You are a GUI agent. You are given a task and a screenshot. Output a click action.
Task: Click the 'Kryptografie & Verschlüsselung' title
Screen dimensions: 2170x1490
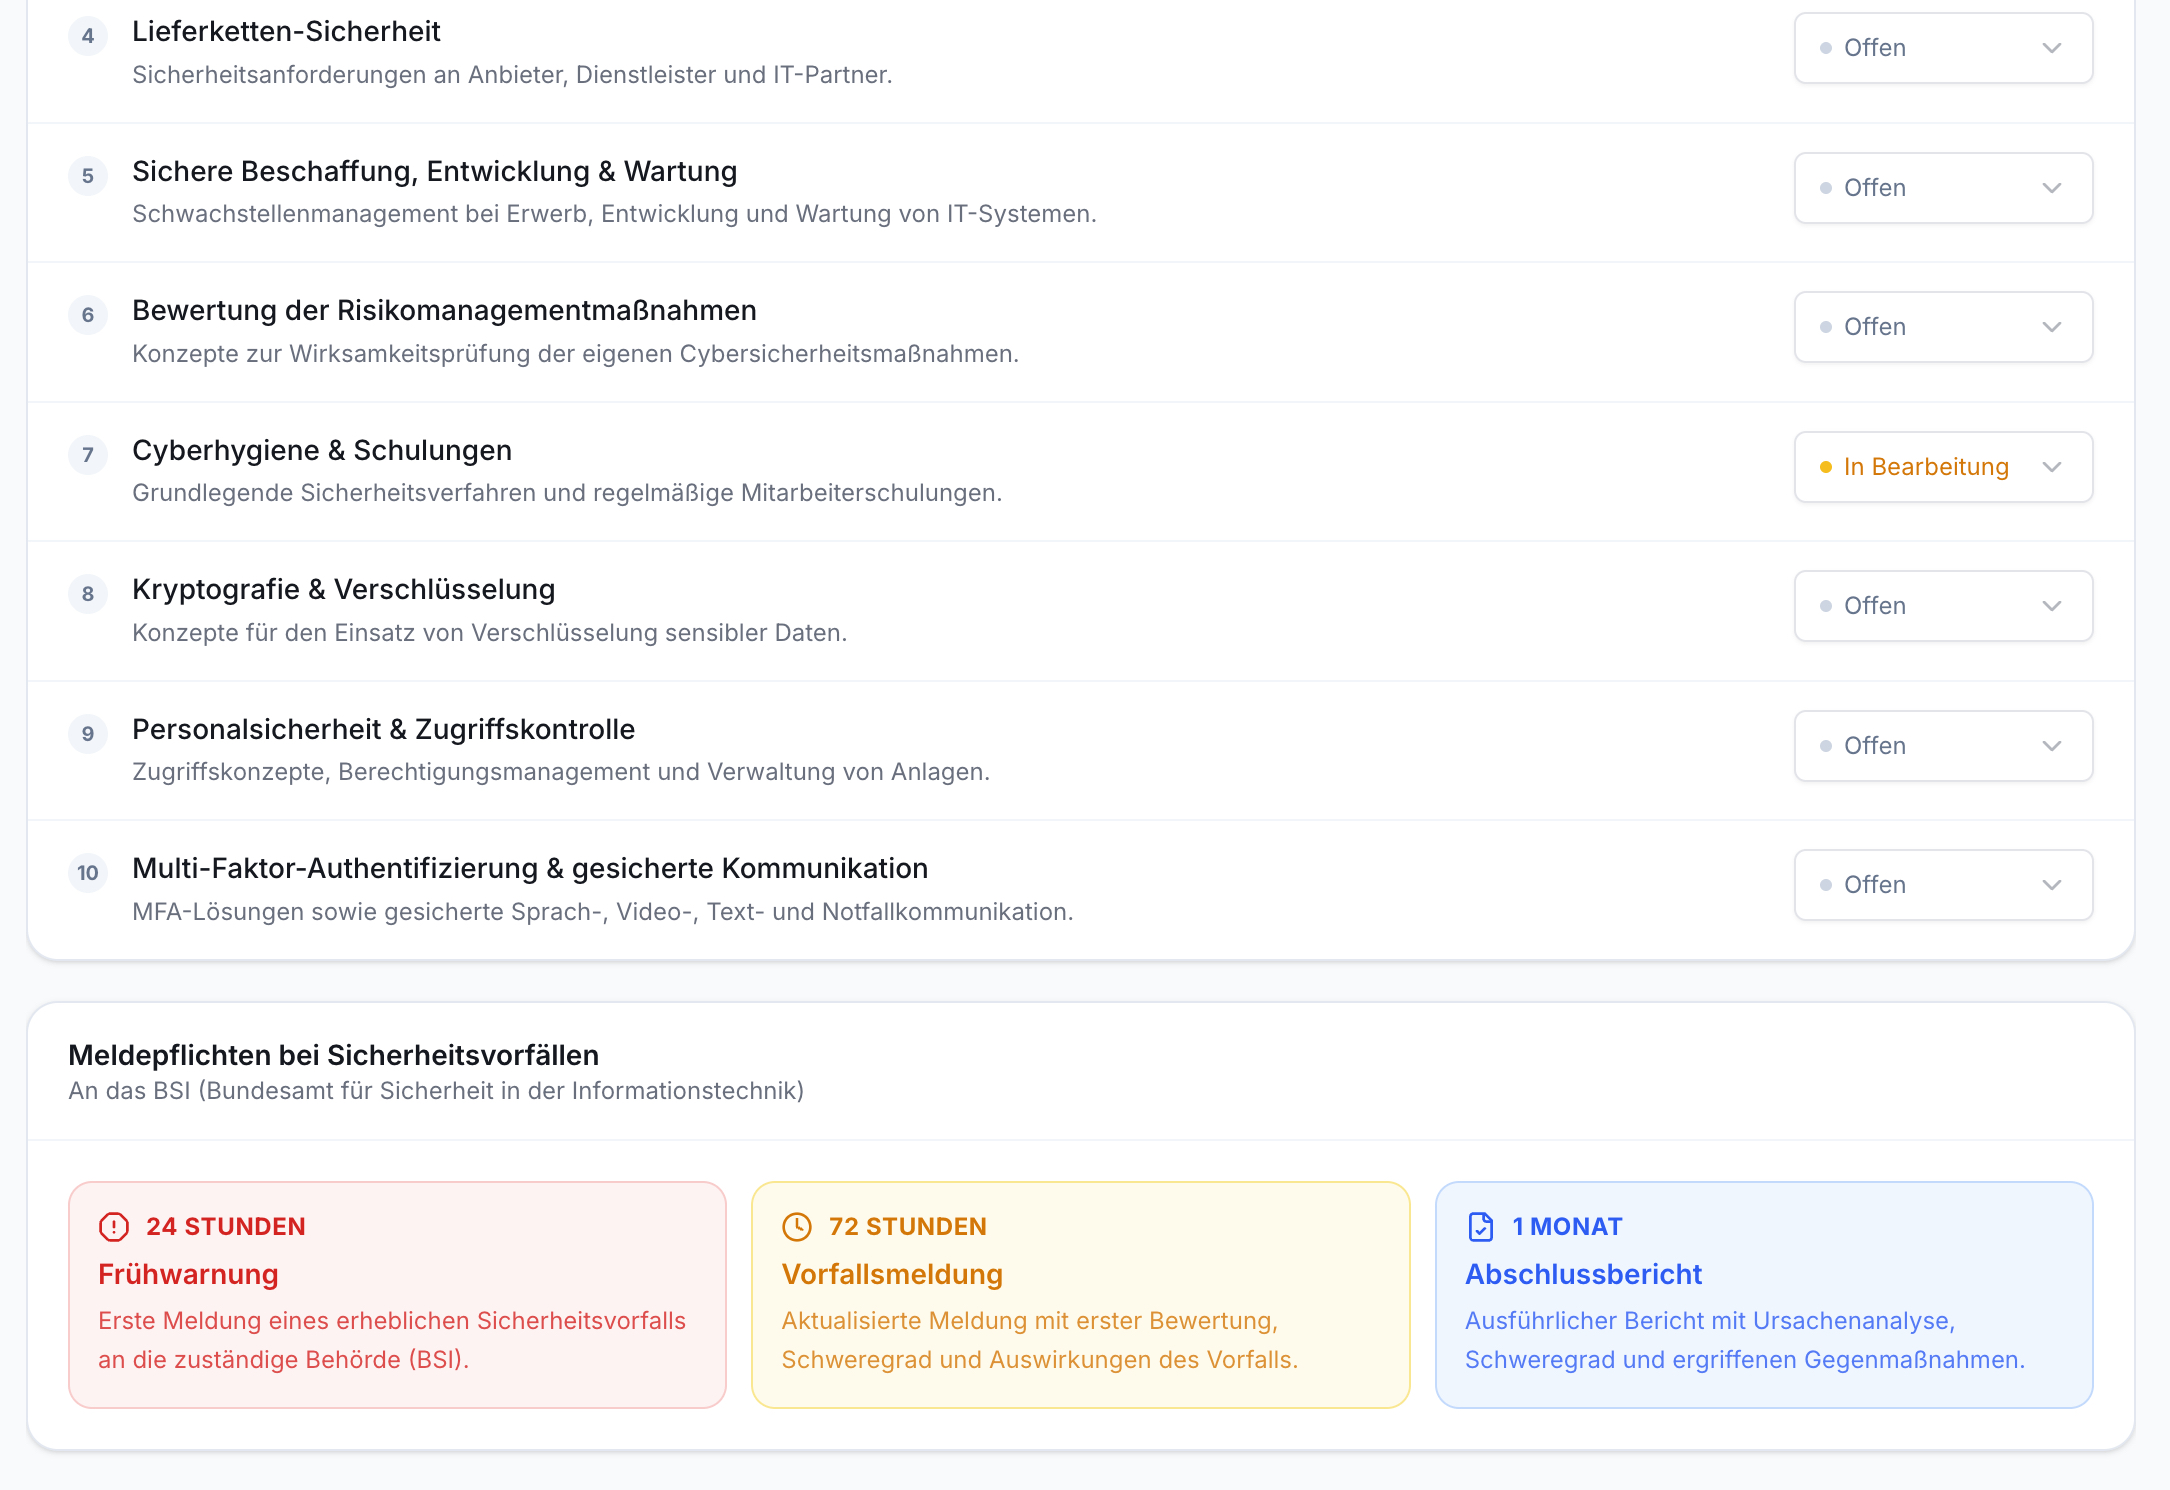344,590
